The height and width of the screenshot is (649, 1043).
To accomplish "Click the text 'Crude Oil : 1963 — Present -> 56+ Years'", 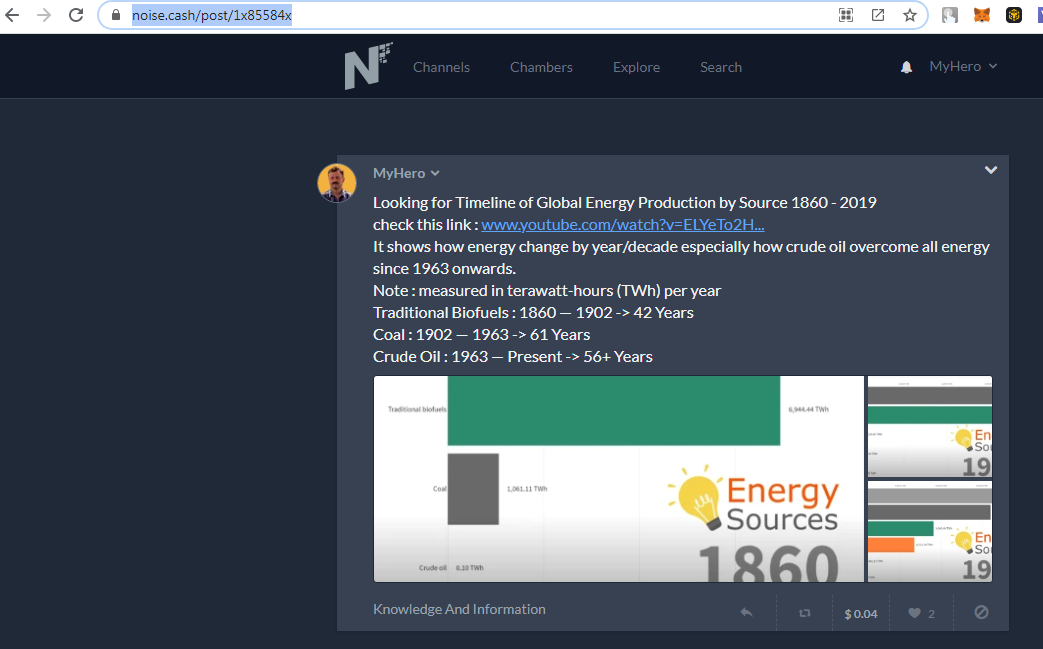I will tap(513, 357).
